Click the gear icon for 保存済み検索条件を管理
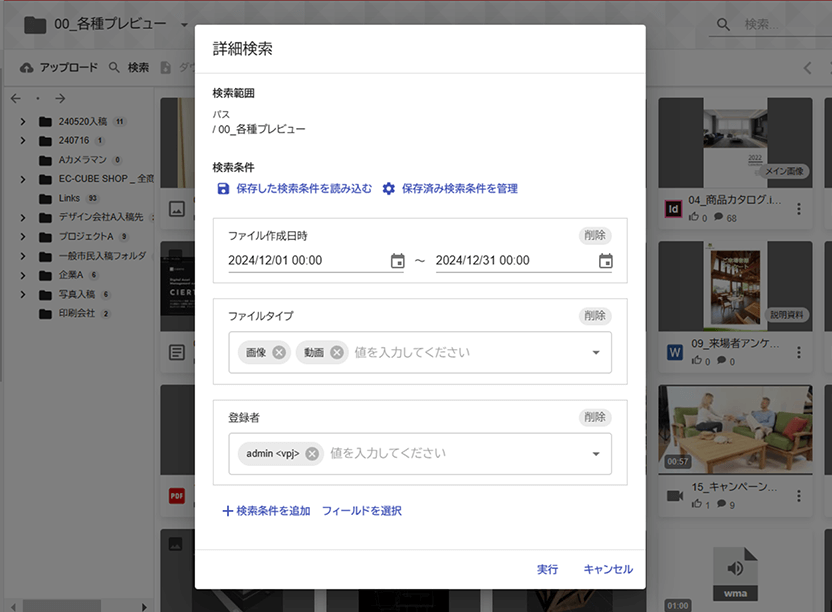 click(x=389, y=188)
